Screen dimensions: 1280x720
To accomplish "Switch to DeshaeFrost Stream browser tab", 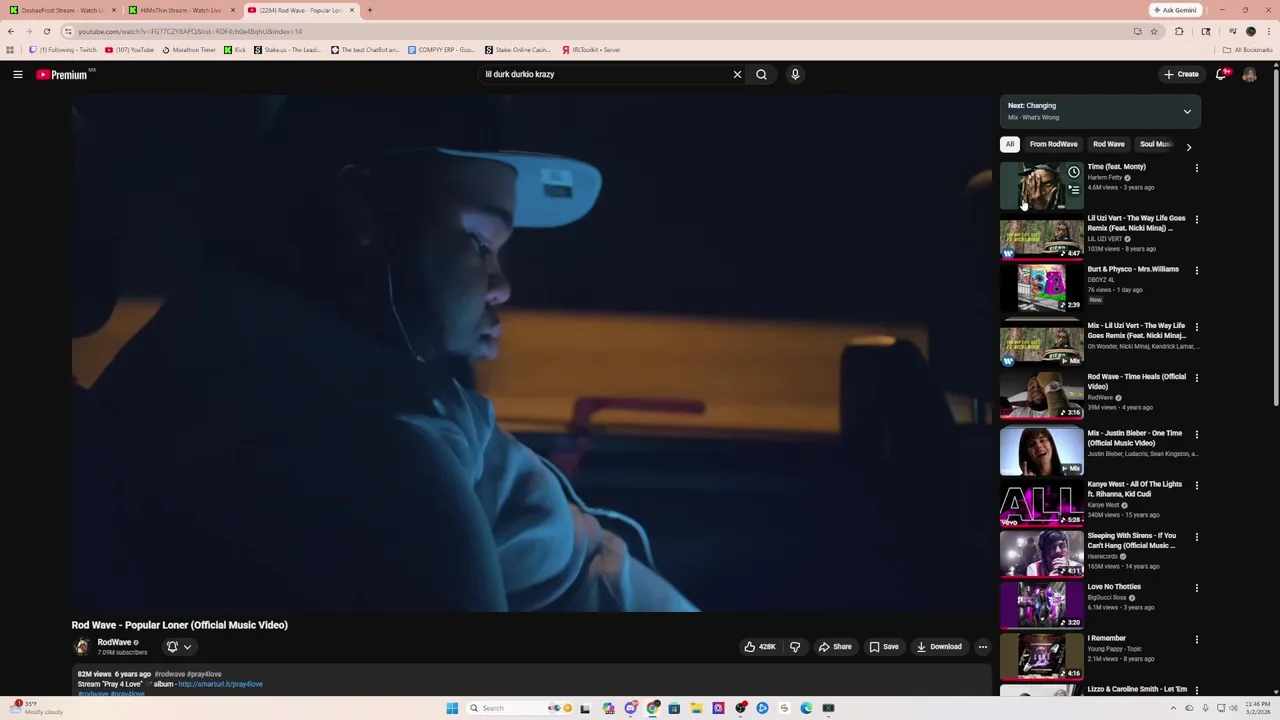I will point(62,10).
